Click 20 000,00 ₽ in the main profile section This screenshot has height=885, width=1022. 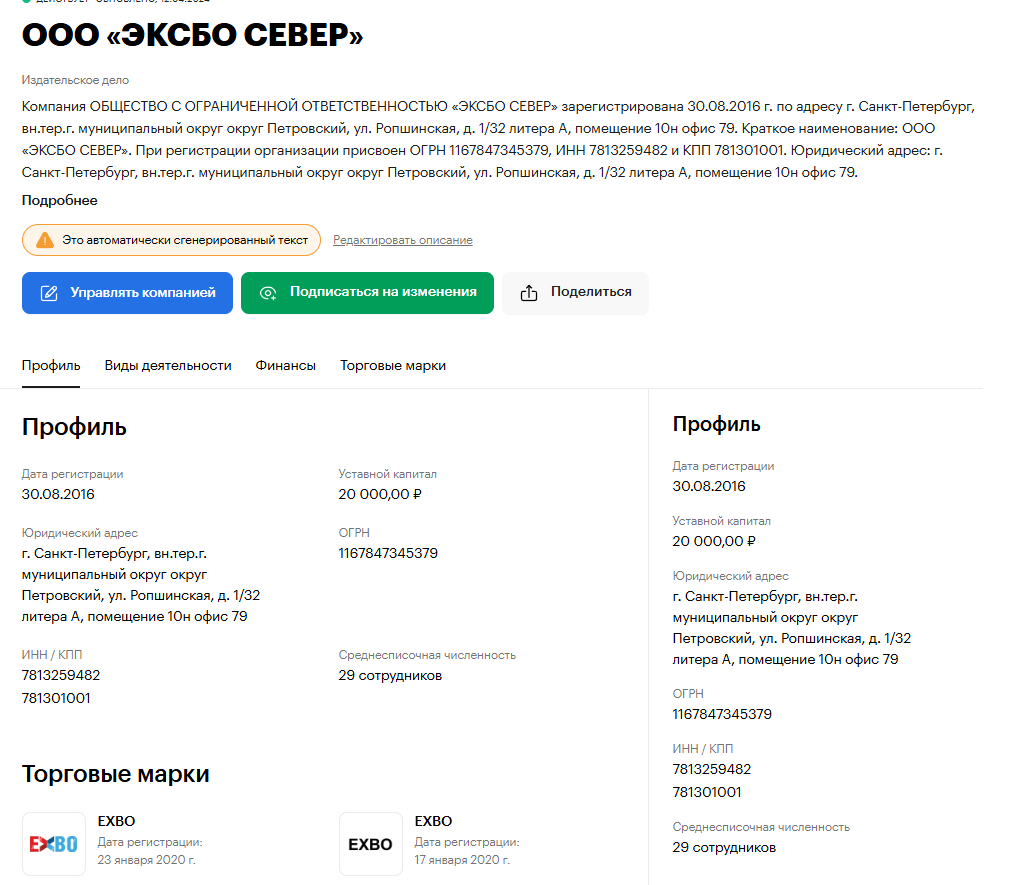coord(380,494)
